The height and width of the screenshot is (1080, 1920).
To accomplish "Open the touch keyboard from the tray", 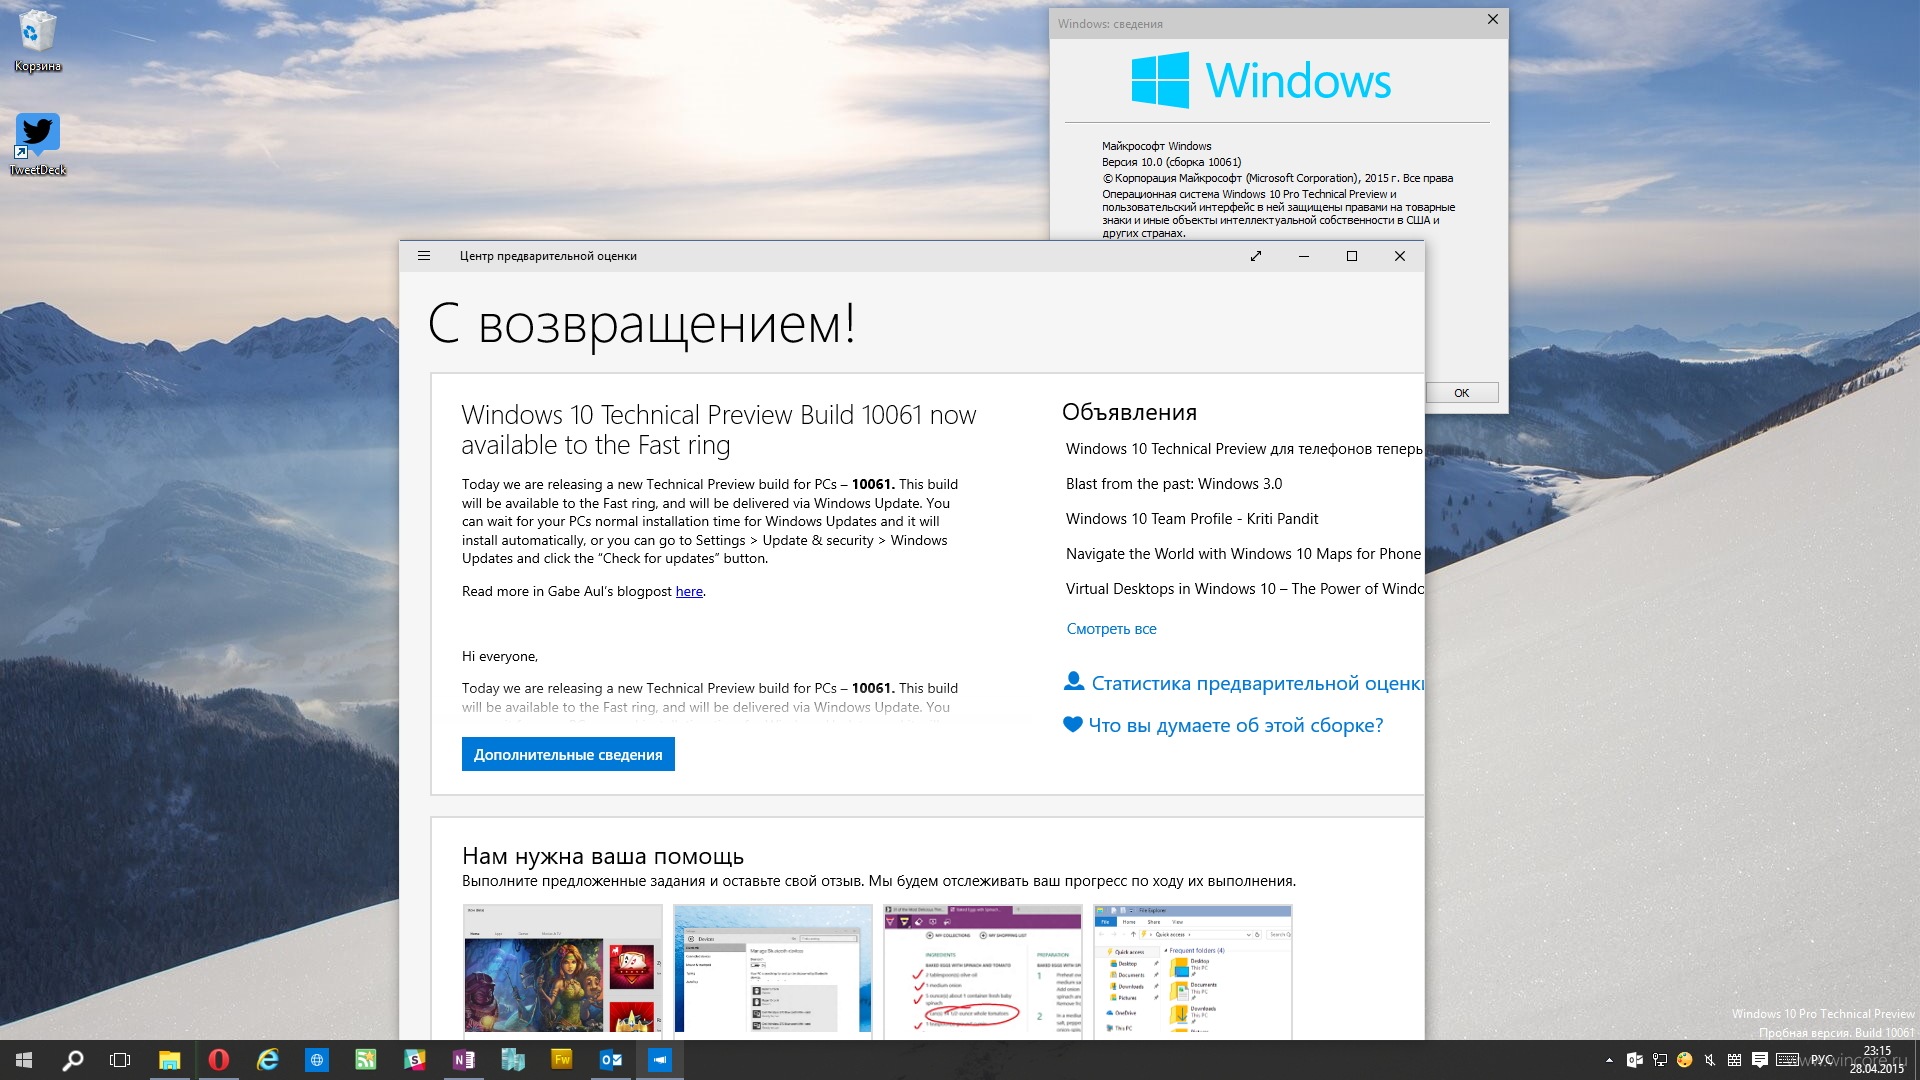I will click(1788, 1060).
